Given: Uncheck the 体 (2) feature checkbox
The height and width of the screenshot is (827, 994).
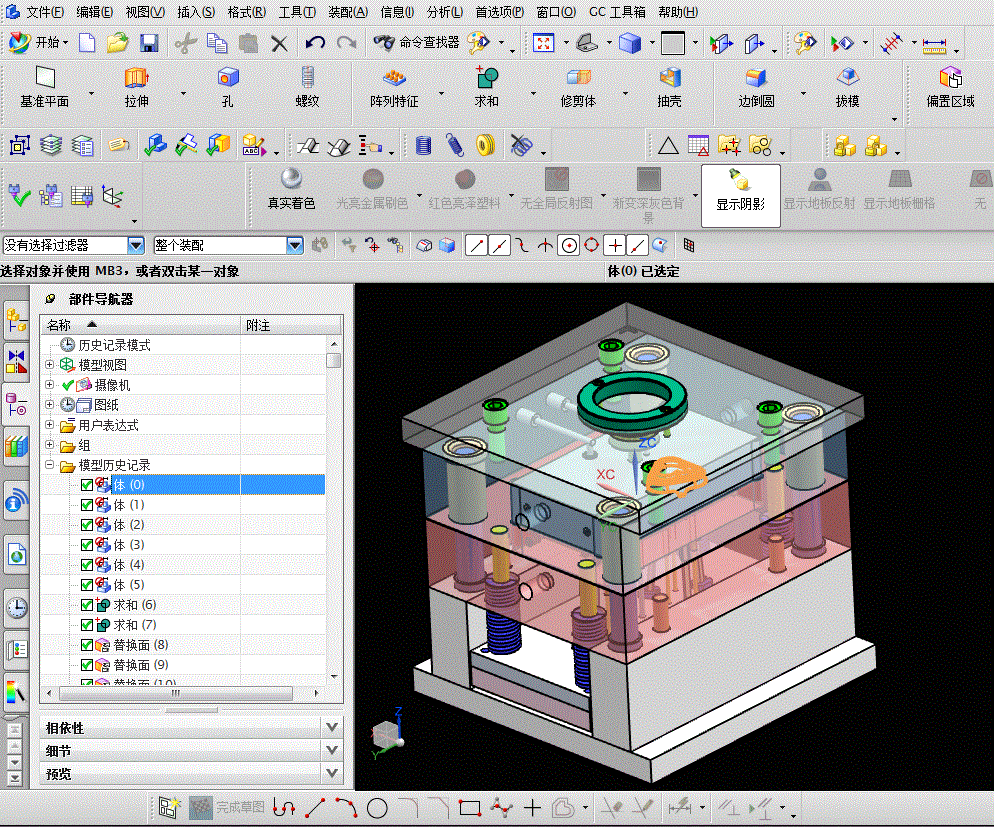Looking at the screenshot, I should (87, 525).
